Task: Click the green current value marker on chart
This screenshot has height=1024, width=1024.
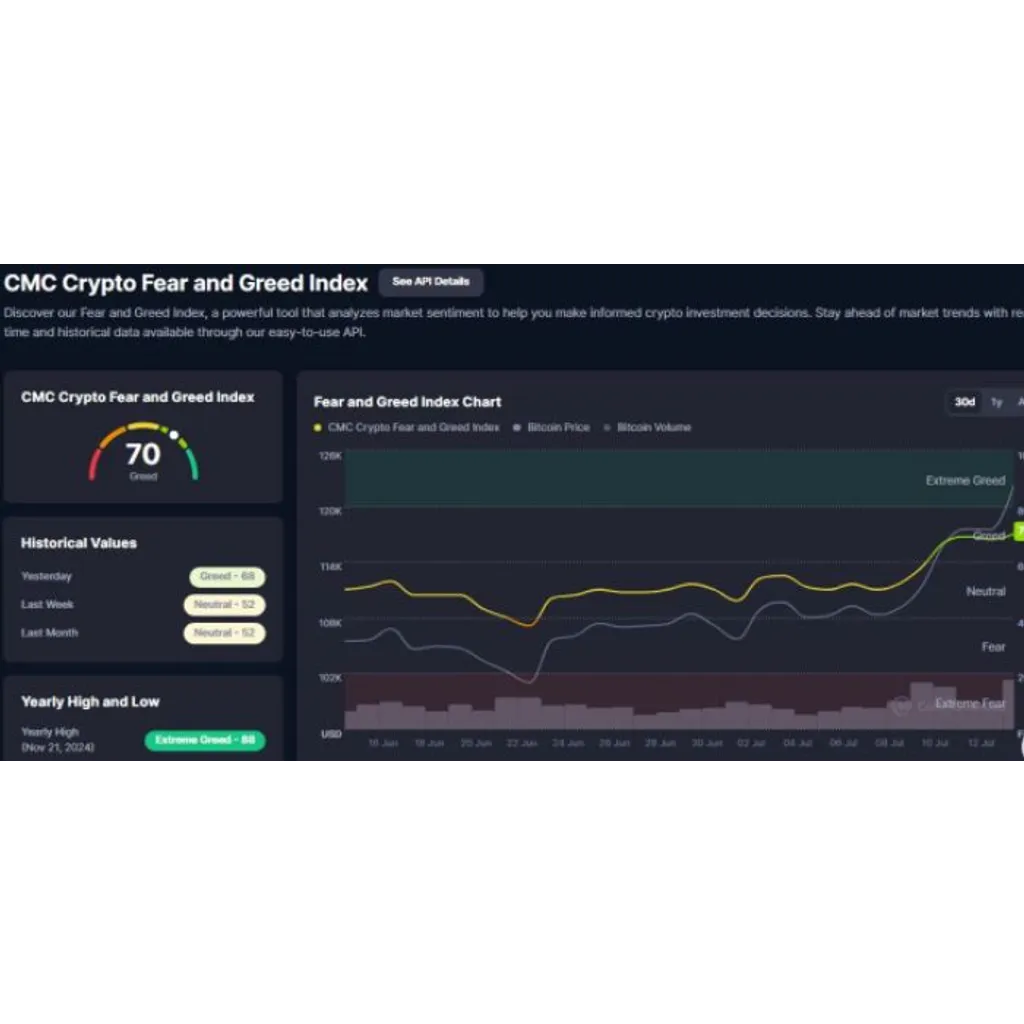Action: [1018, 532]
